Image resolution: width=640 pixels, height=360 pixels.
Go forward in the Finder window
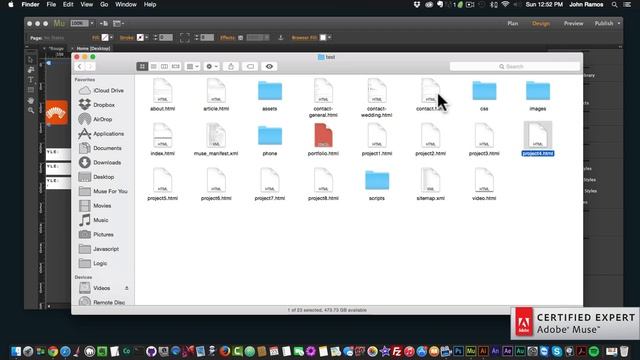(90, 67)
